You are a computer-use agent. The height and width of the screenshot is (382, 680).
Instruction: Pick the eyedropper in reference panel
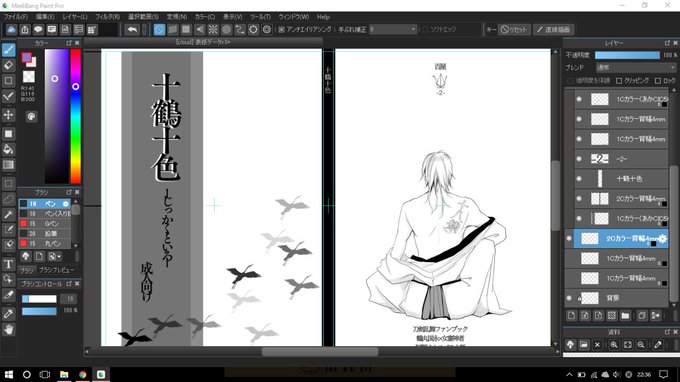tap(657, 345)
